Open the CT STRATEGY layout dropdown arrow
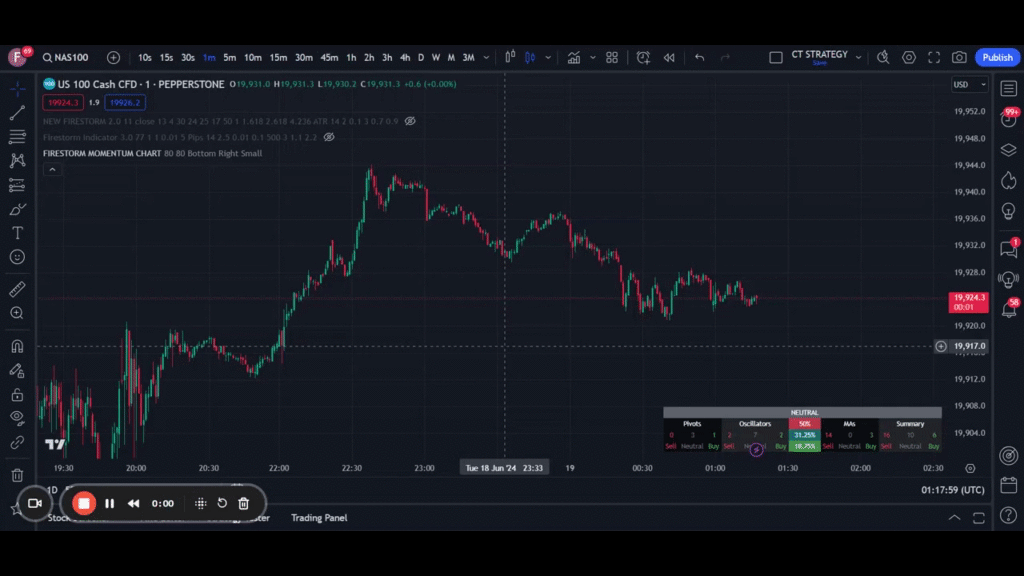 click(858, 57)
